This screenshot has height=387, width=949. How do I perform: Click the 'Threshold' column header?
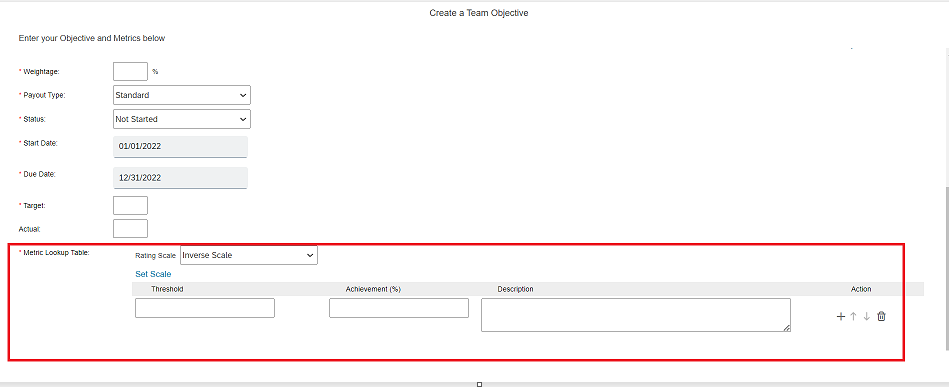[167, 289]
